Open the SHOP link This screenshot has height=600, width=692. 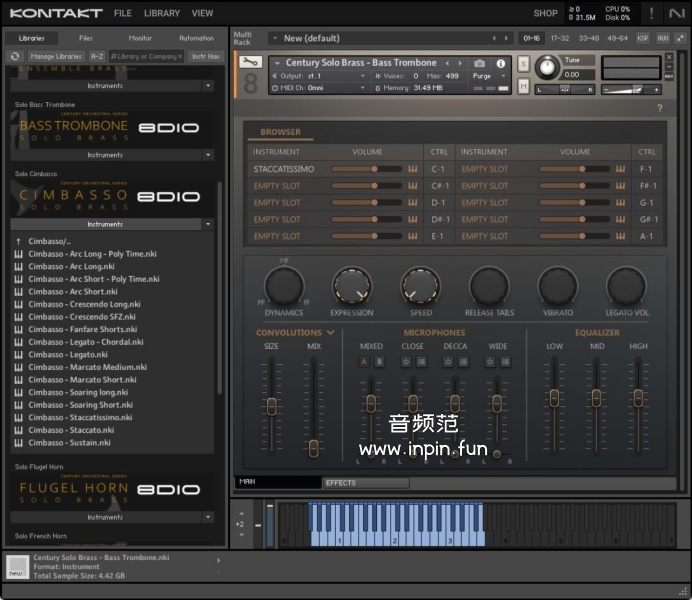coord(545,13)
